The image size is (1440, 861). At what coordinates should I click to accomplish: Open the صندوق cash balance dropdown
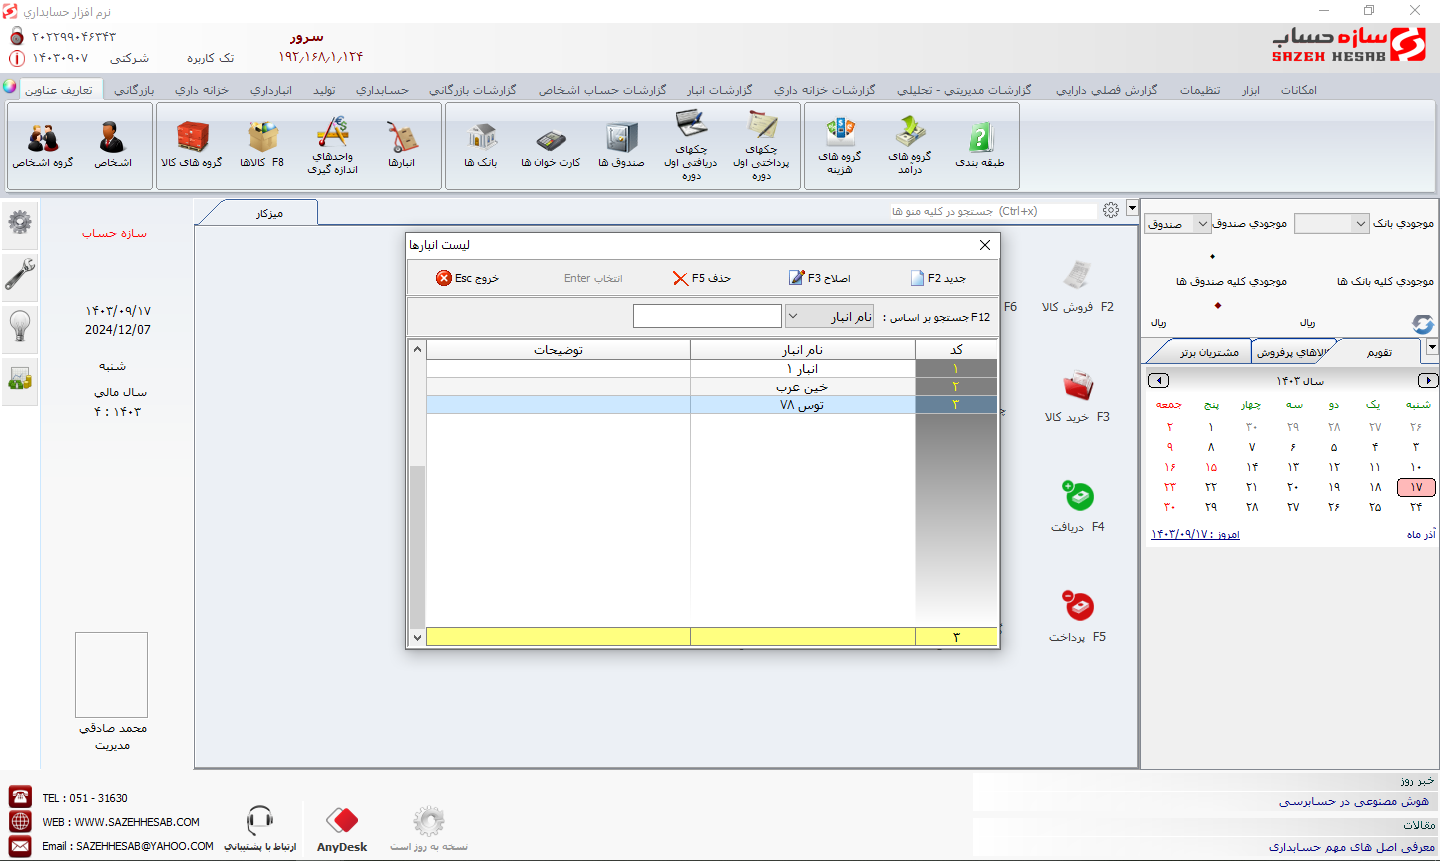point(1178,224)
